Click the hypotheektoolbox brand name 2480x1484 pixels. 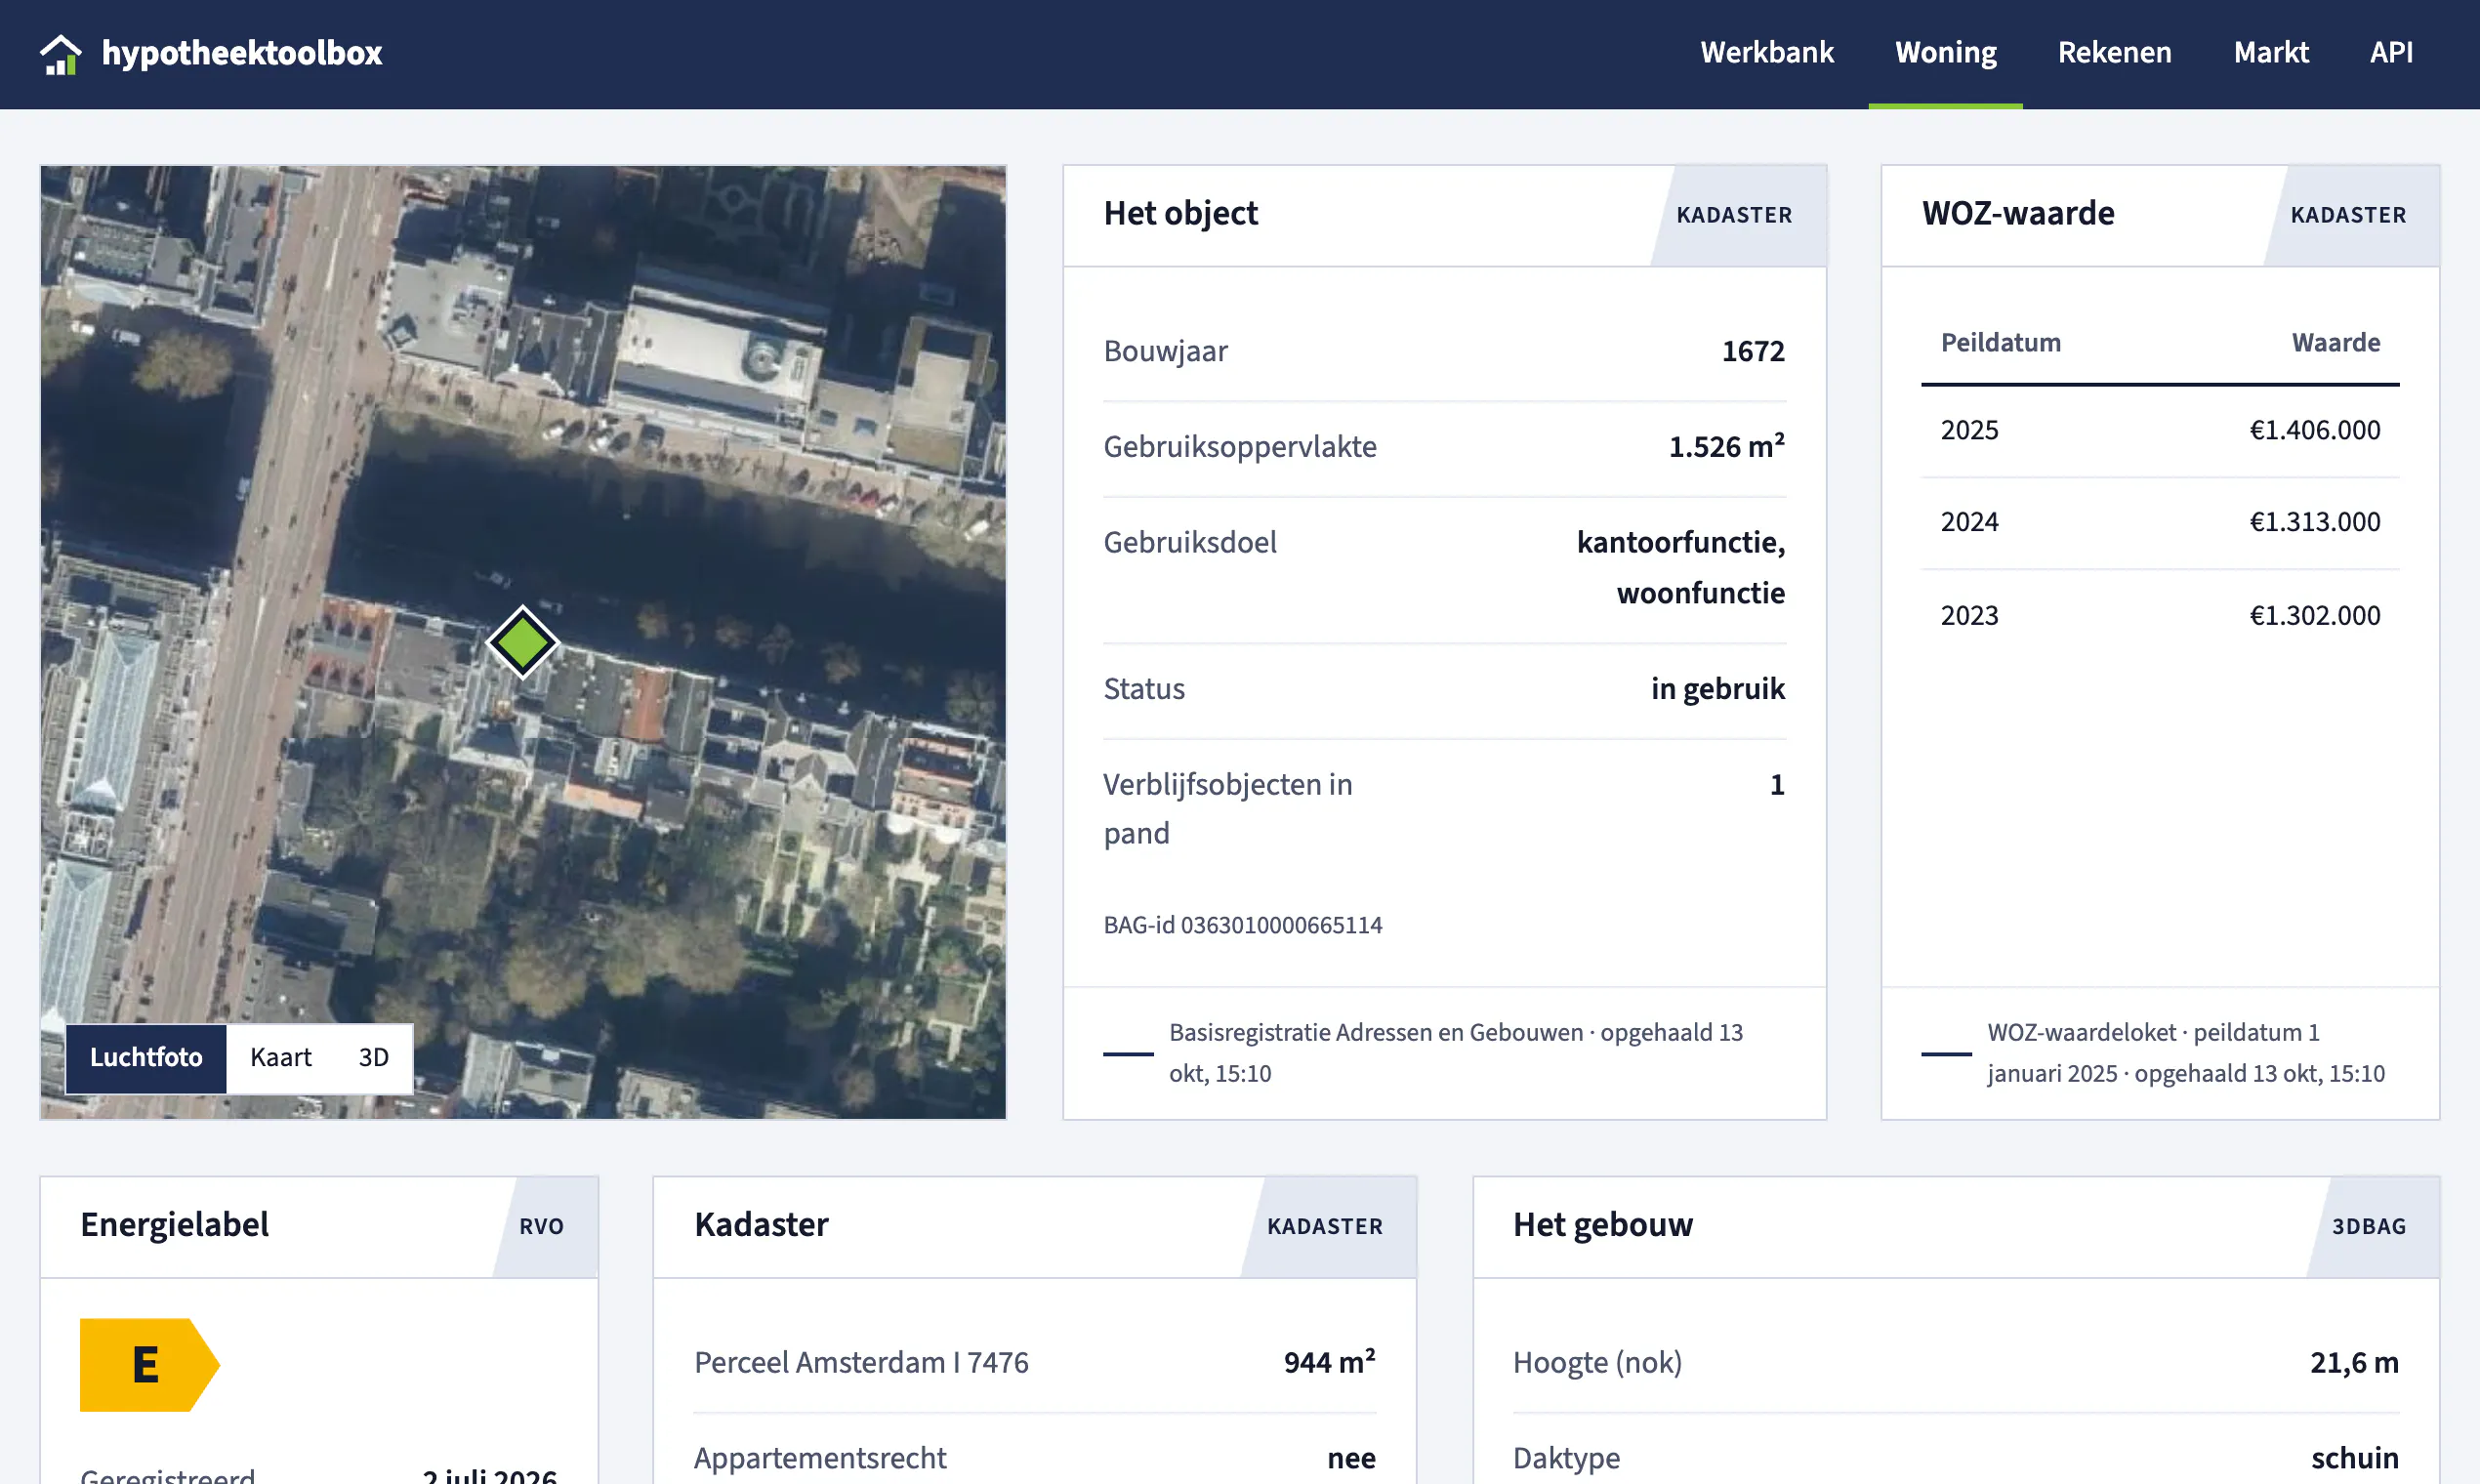242,53
